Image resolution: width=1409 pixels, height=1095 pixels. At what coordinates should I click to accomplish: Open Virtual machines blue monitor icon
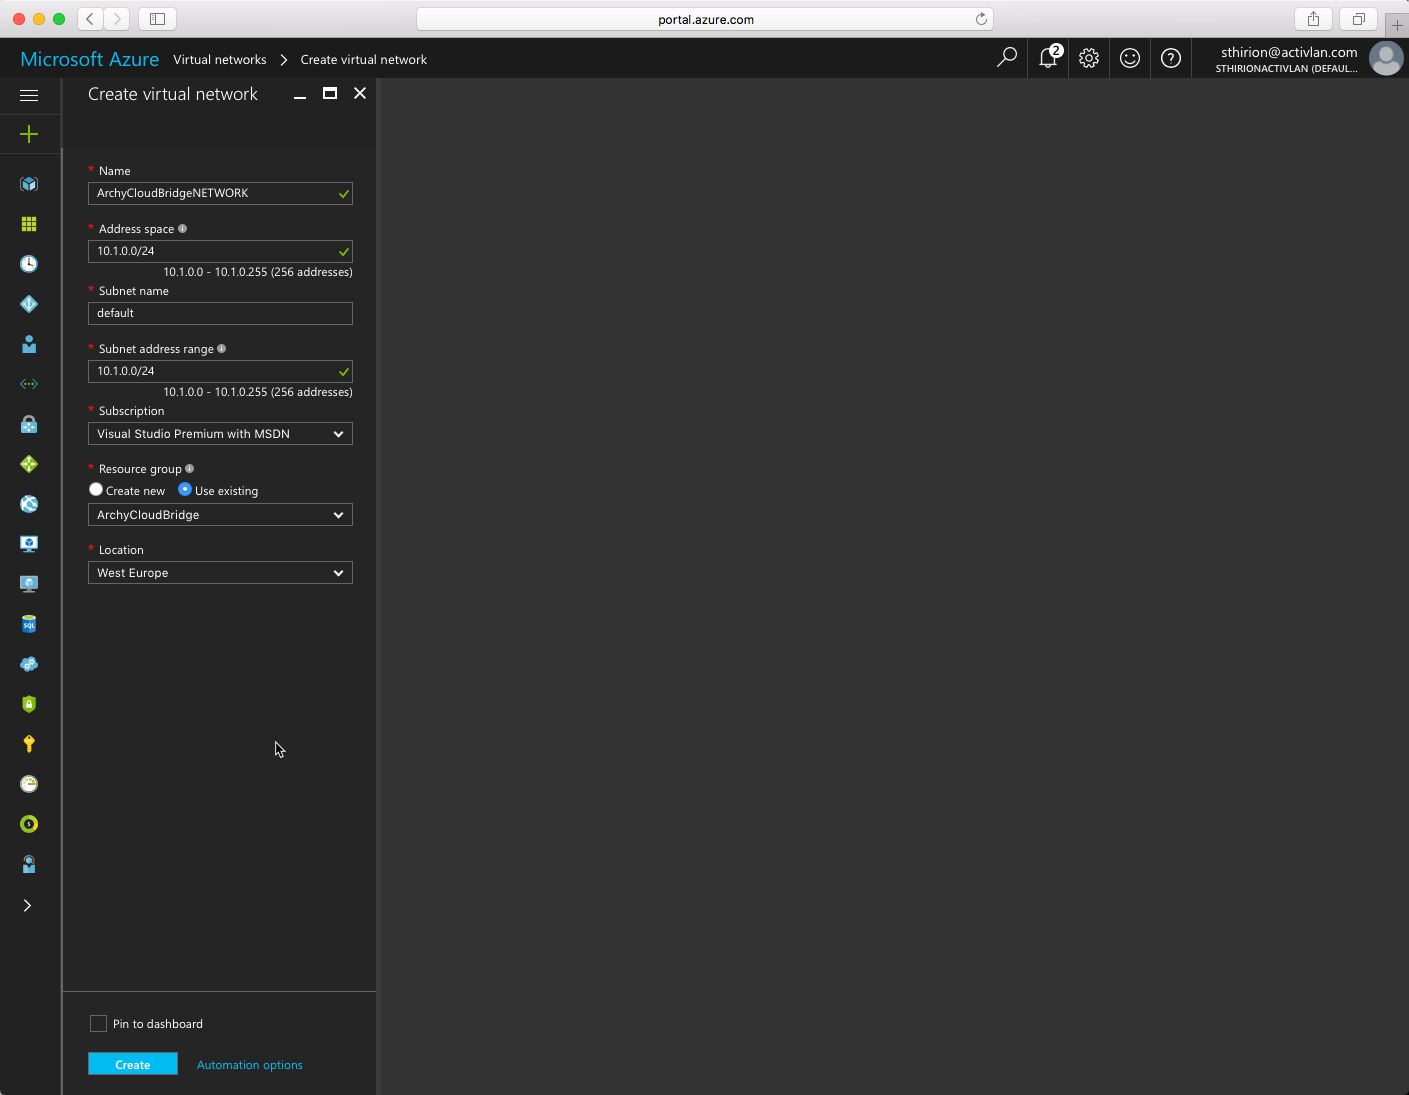click(x=29, y=544)
